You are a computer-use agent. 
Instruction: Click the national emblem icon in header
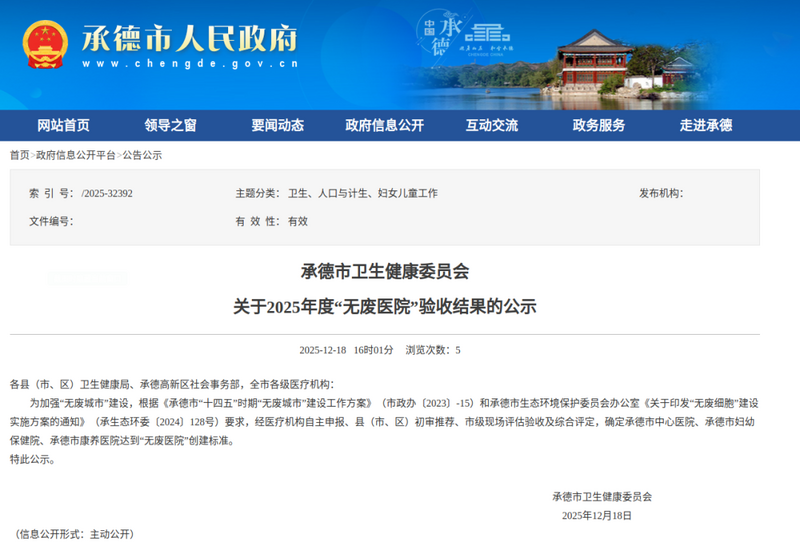pyautogui.click(x=45, y=45)
